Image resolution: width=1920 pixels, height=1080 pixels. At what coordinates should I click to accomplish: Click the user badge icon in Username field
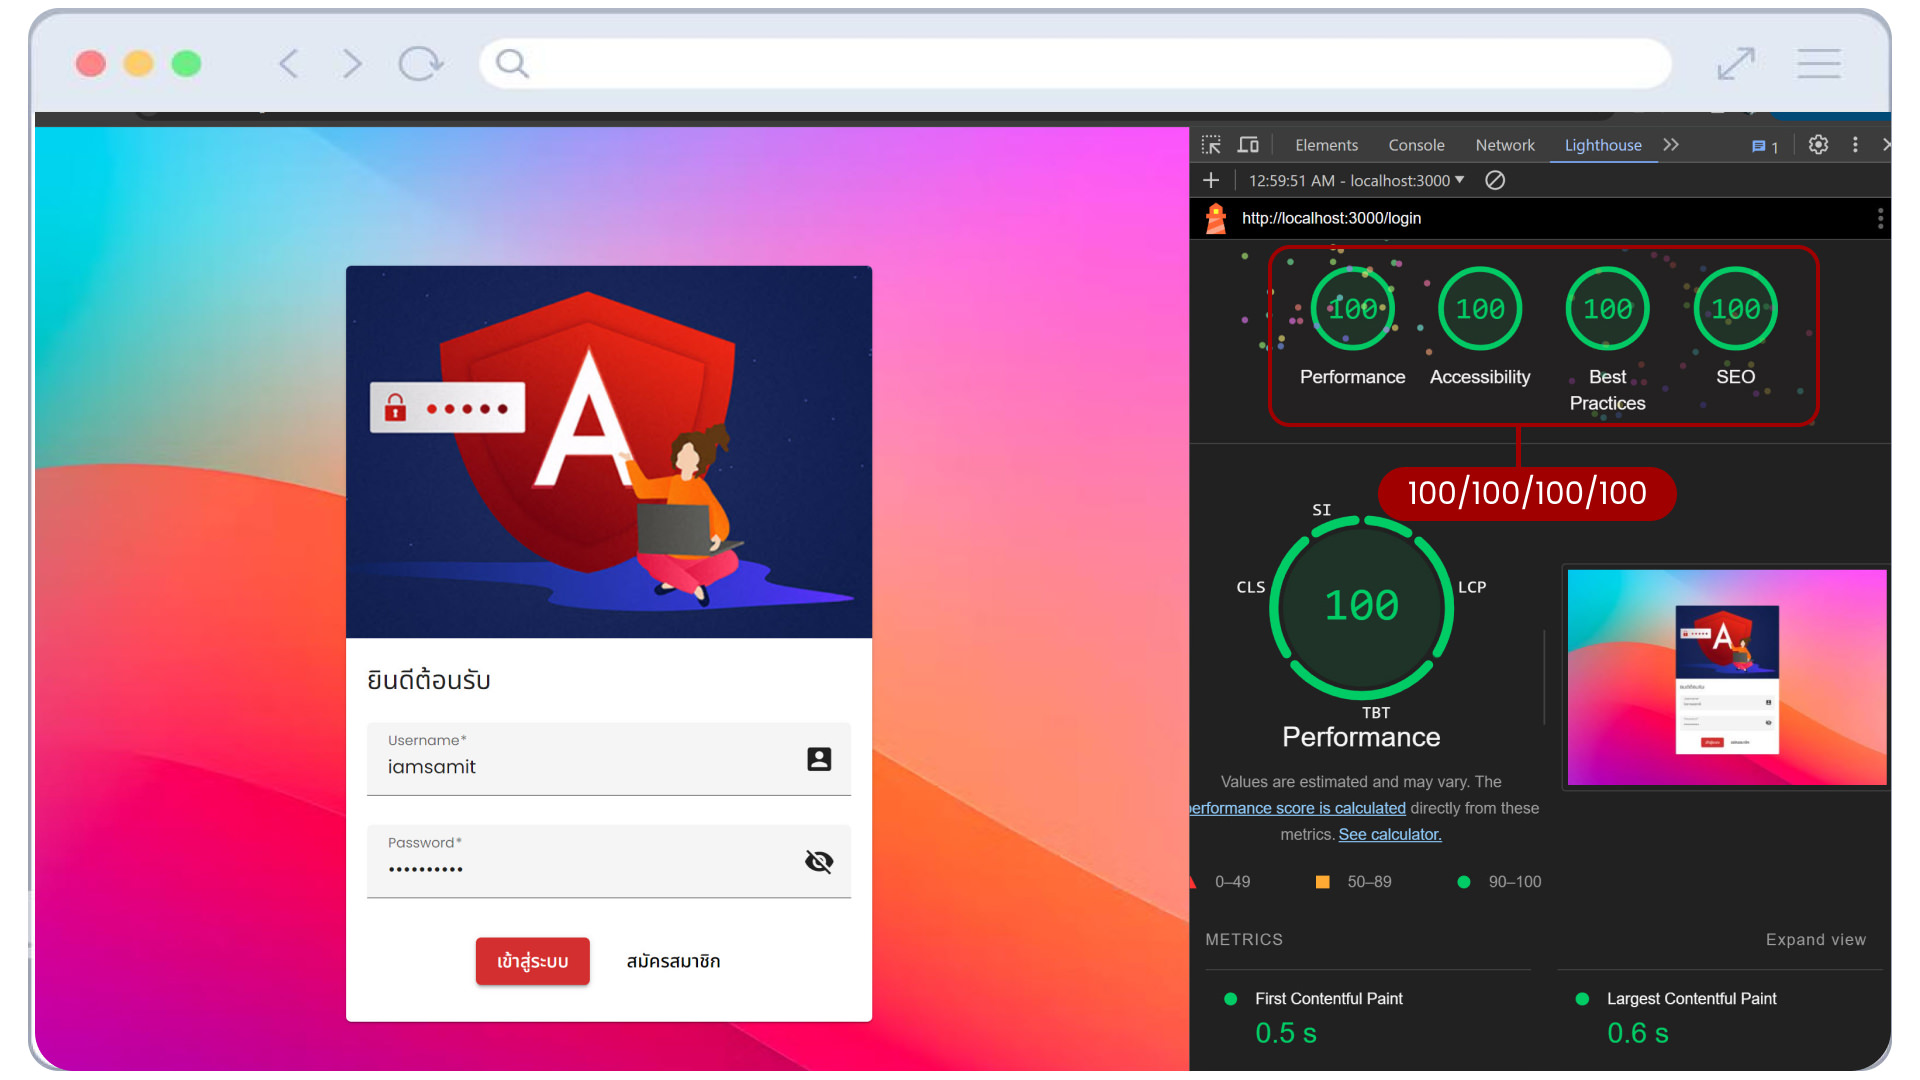[819, 759]
